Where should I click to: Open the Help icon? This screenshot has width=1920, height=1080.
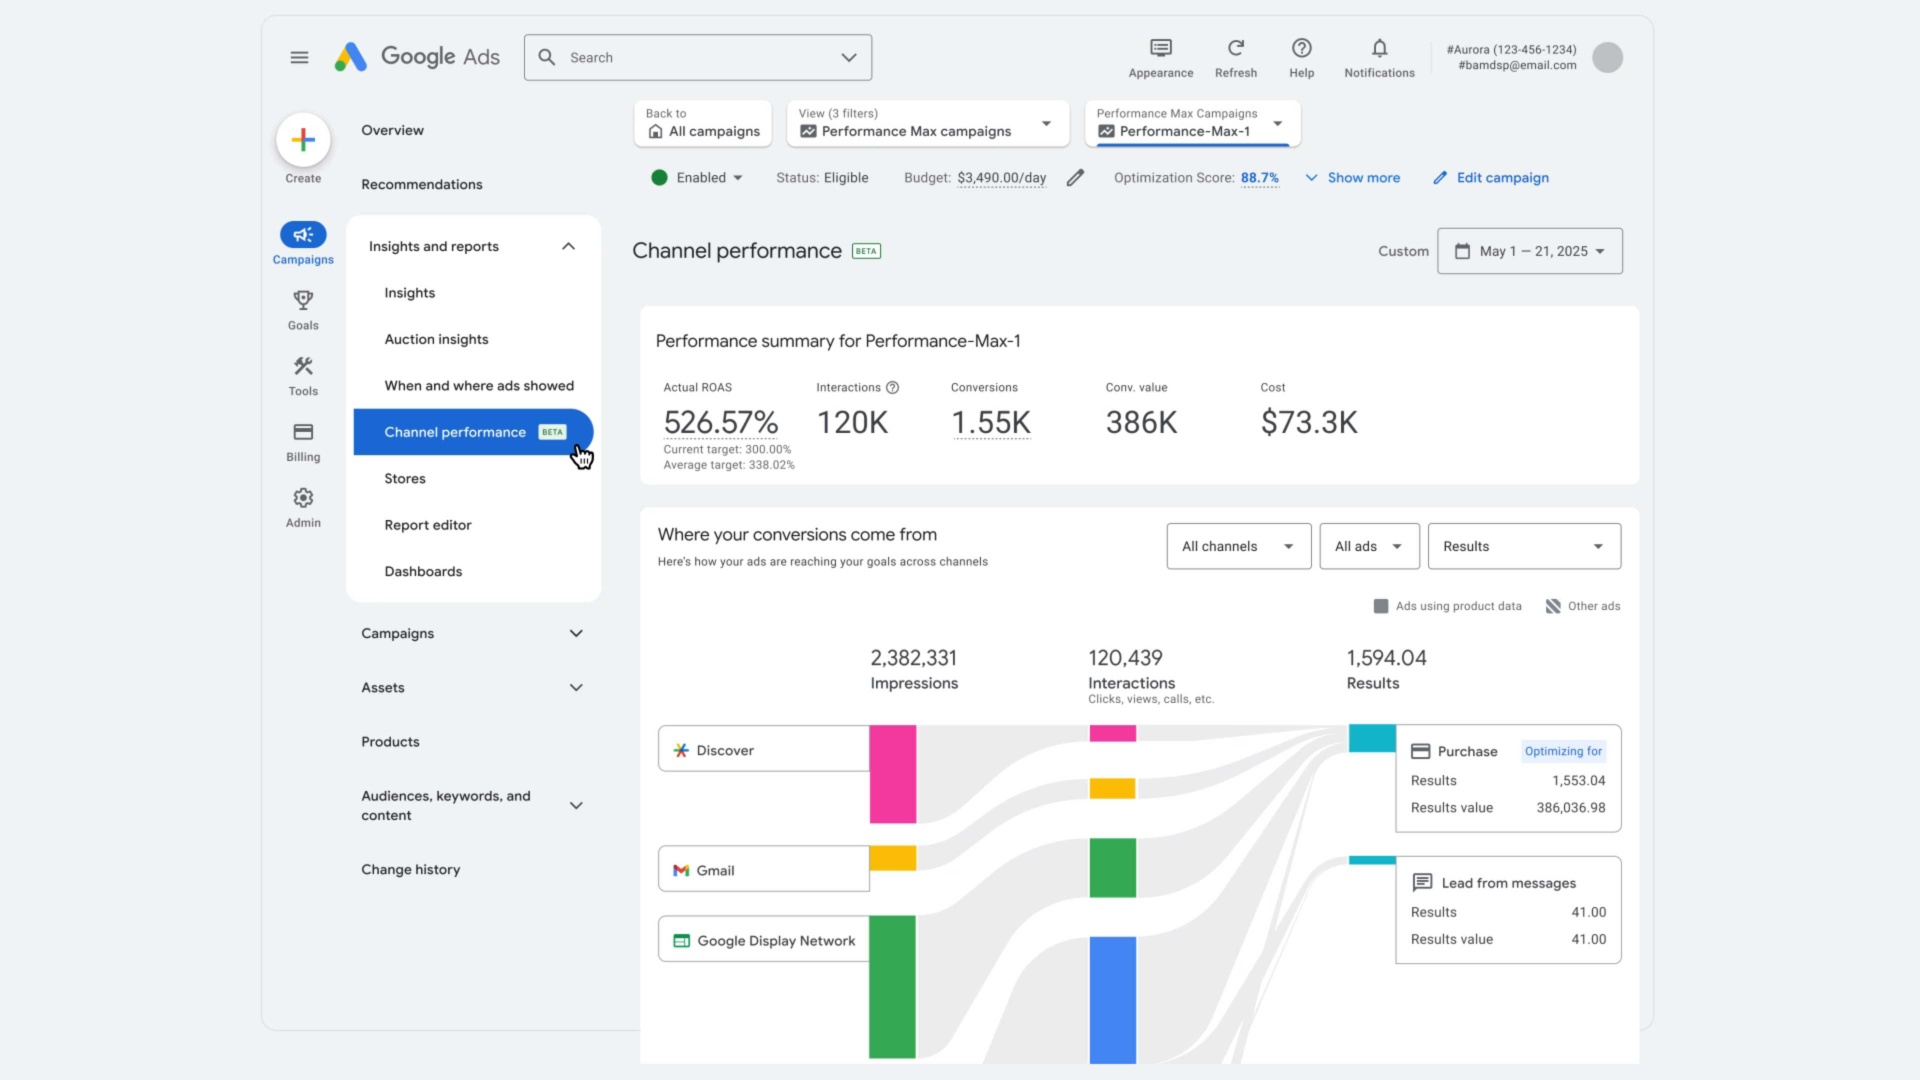pyautogui.click(x=1301, y=47)
